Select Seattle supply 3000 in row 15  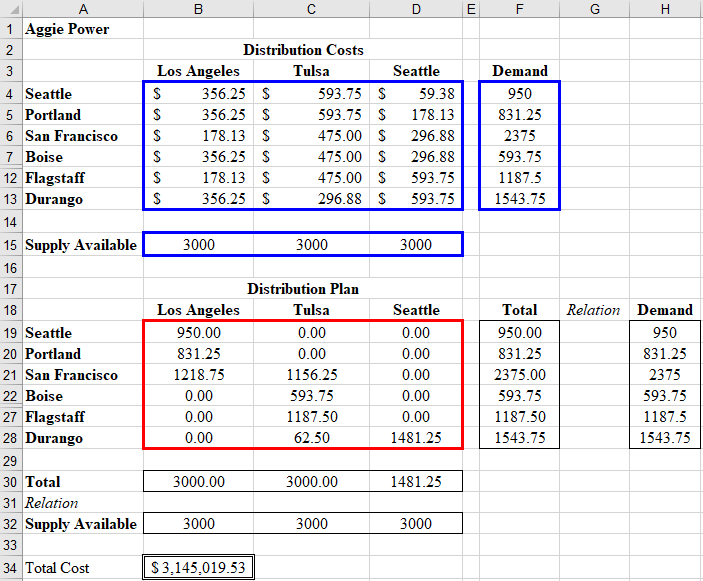416,245
